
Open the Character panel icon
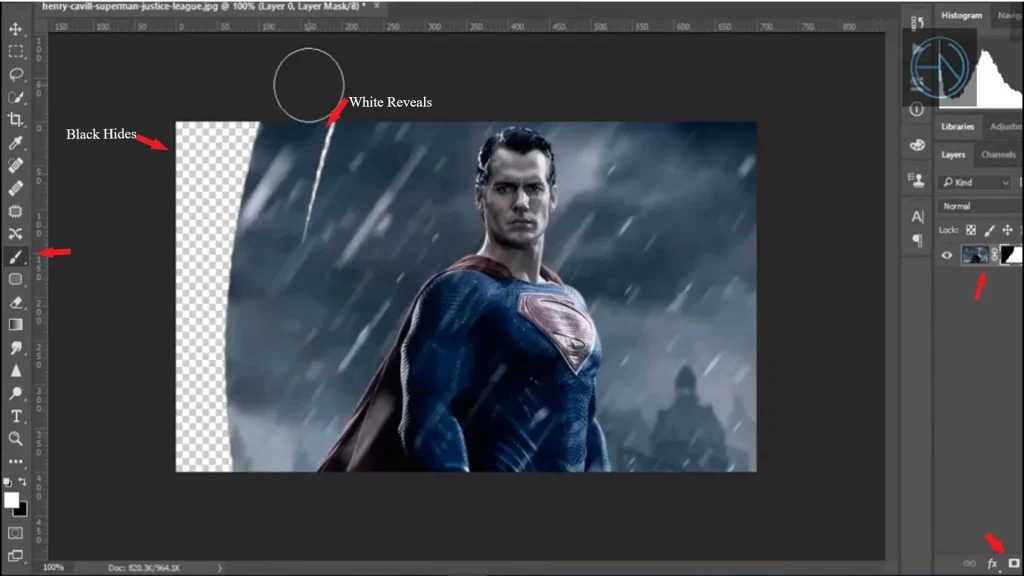[x=917, y=216]
